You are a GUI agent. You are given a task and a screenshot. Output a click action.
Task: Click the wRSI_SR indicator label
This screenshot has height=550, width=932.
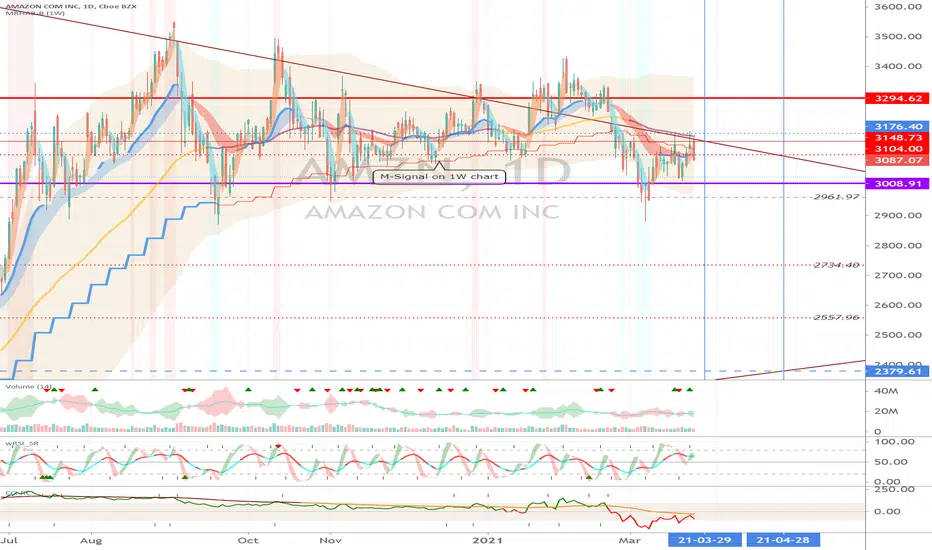[22, 444]
